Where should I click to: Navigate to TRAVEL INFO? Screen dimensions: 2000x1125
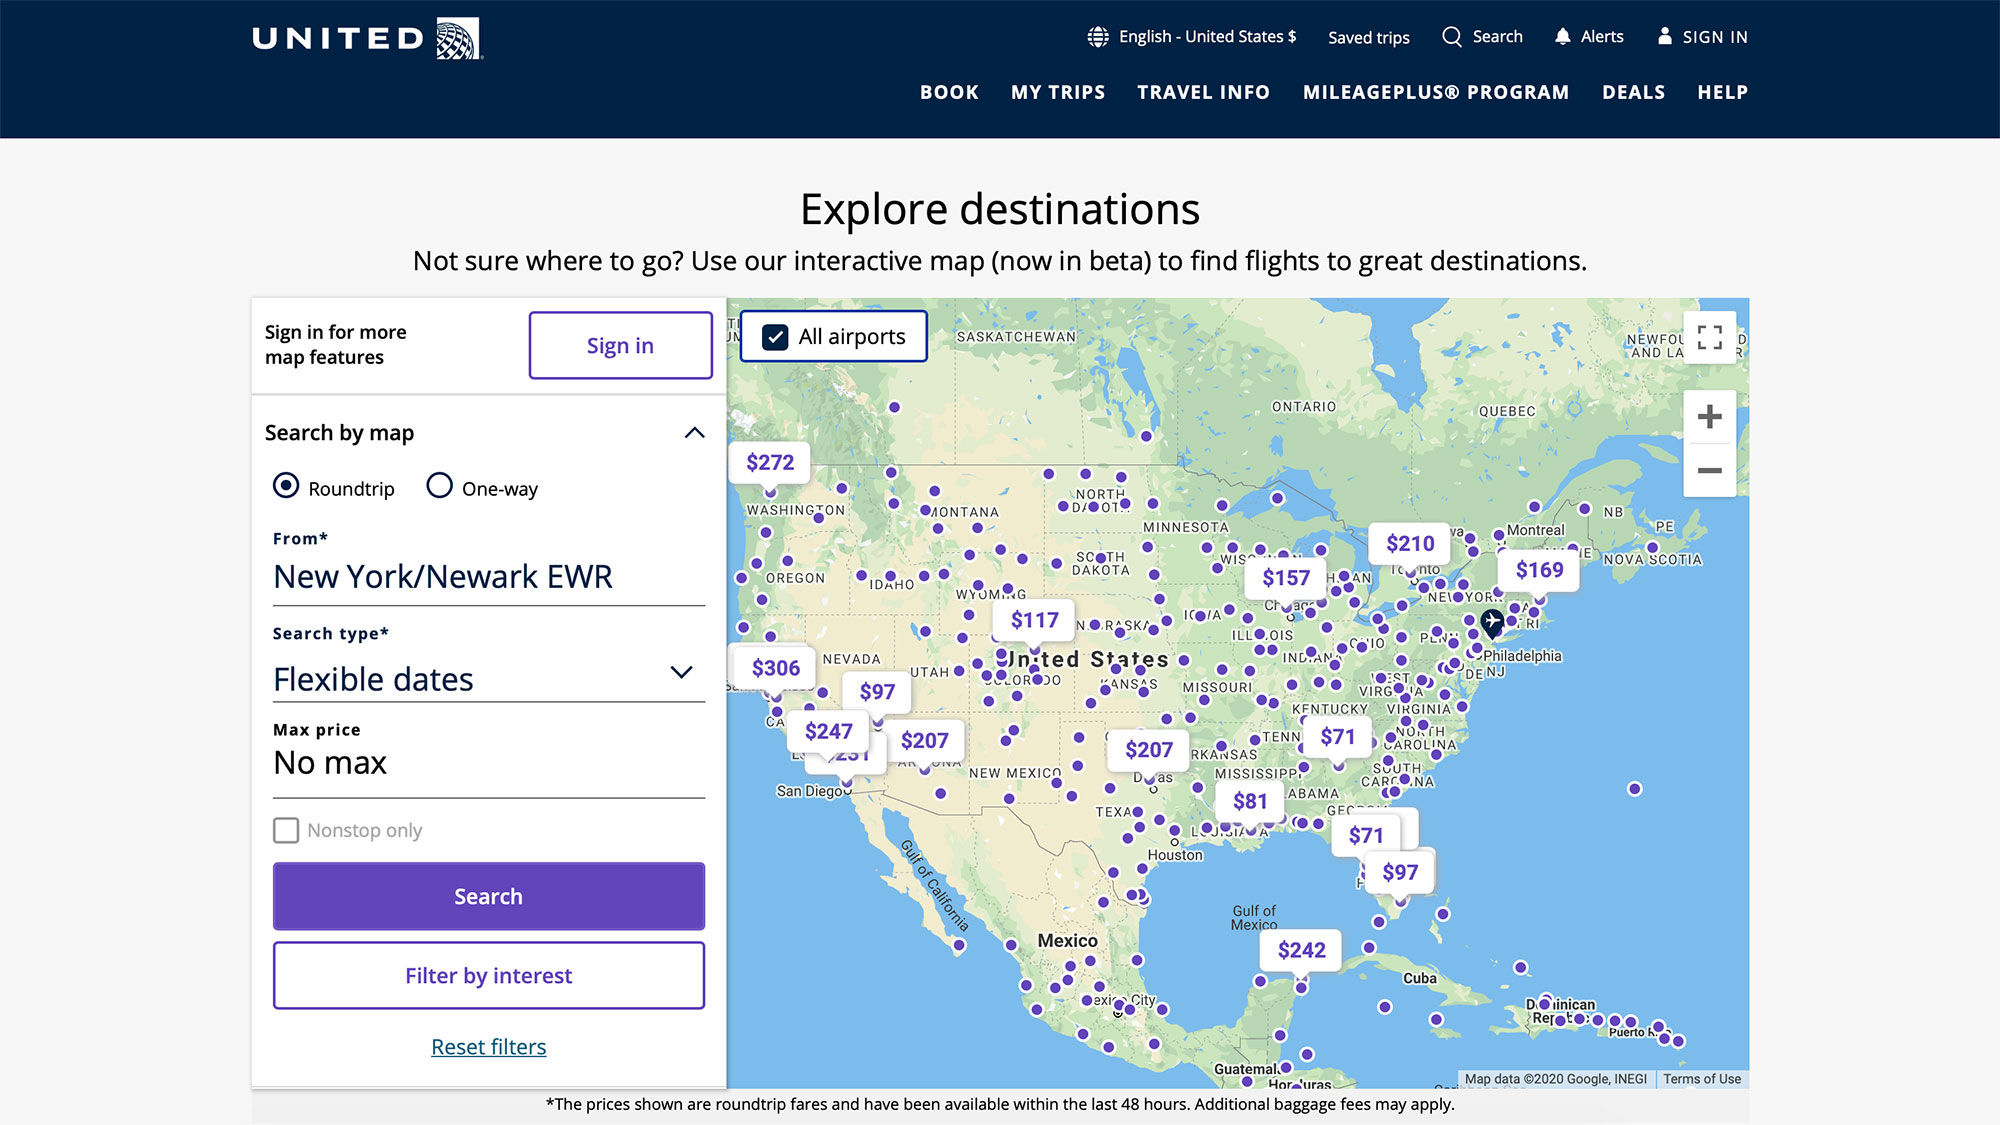point(1202,91)
